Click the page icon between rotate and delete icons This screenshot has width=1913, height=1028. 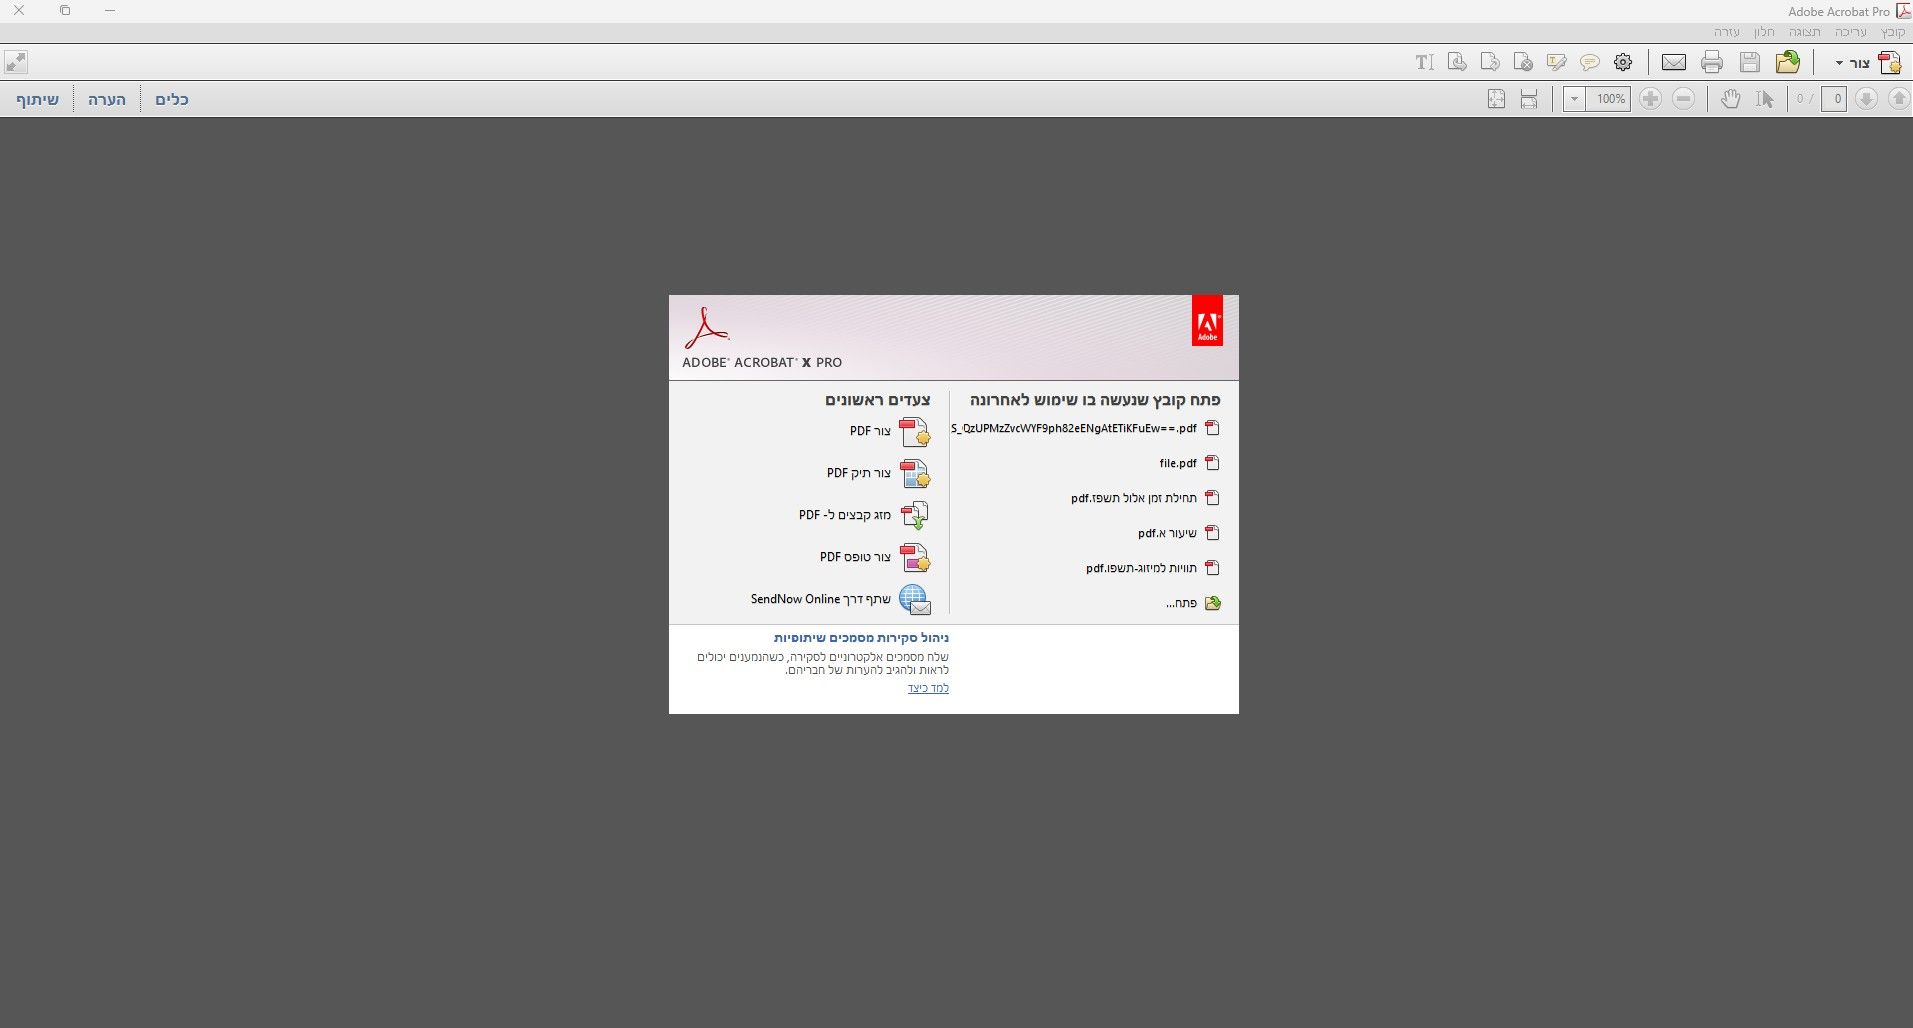point(1490,62)
